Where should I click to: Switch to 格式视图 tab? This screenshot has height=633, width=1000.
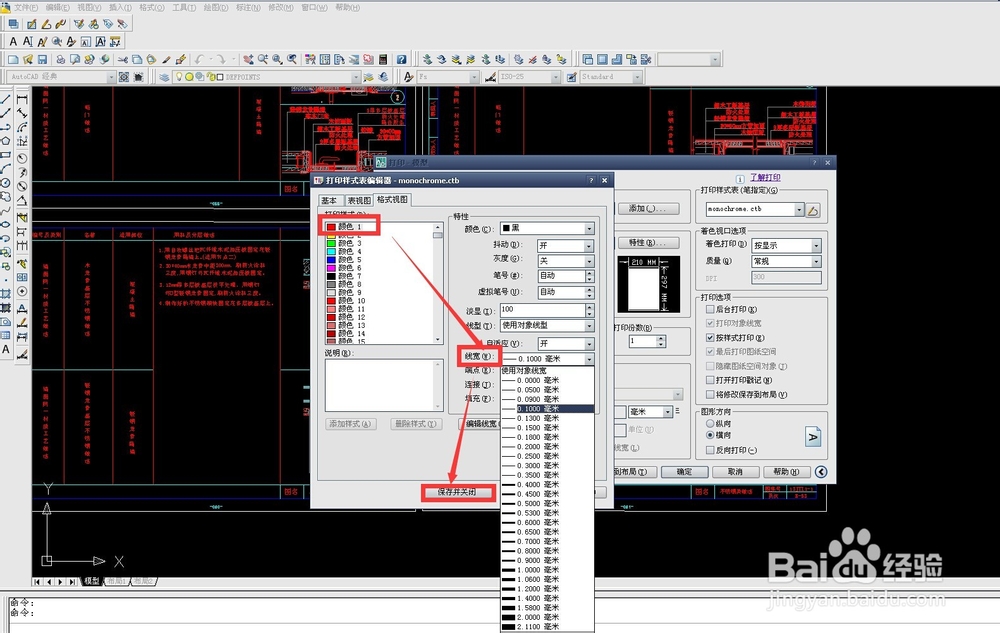coord(392,200)
